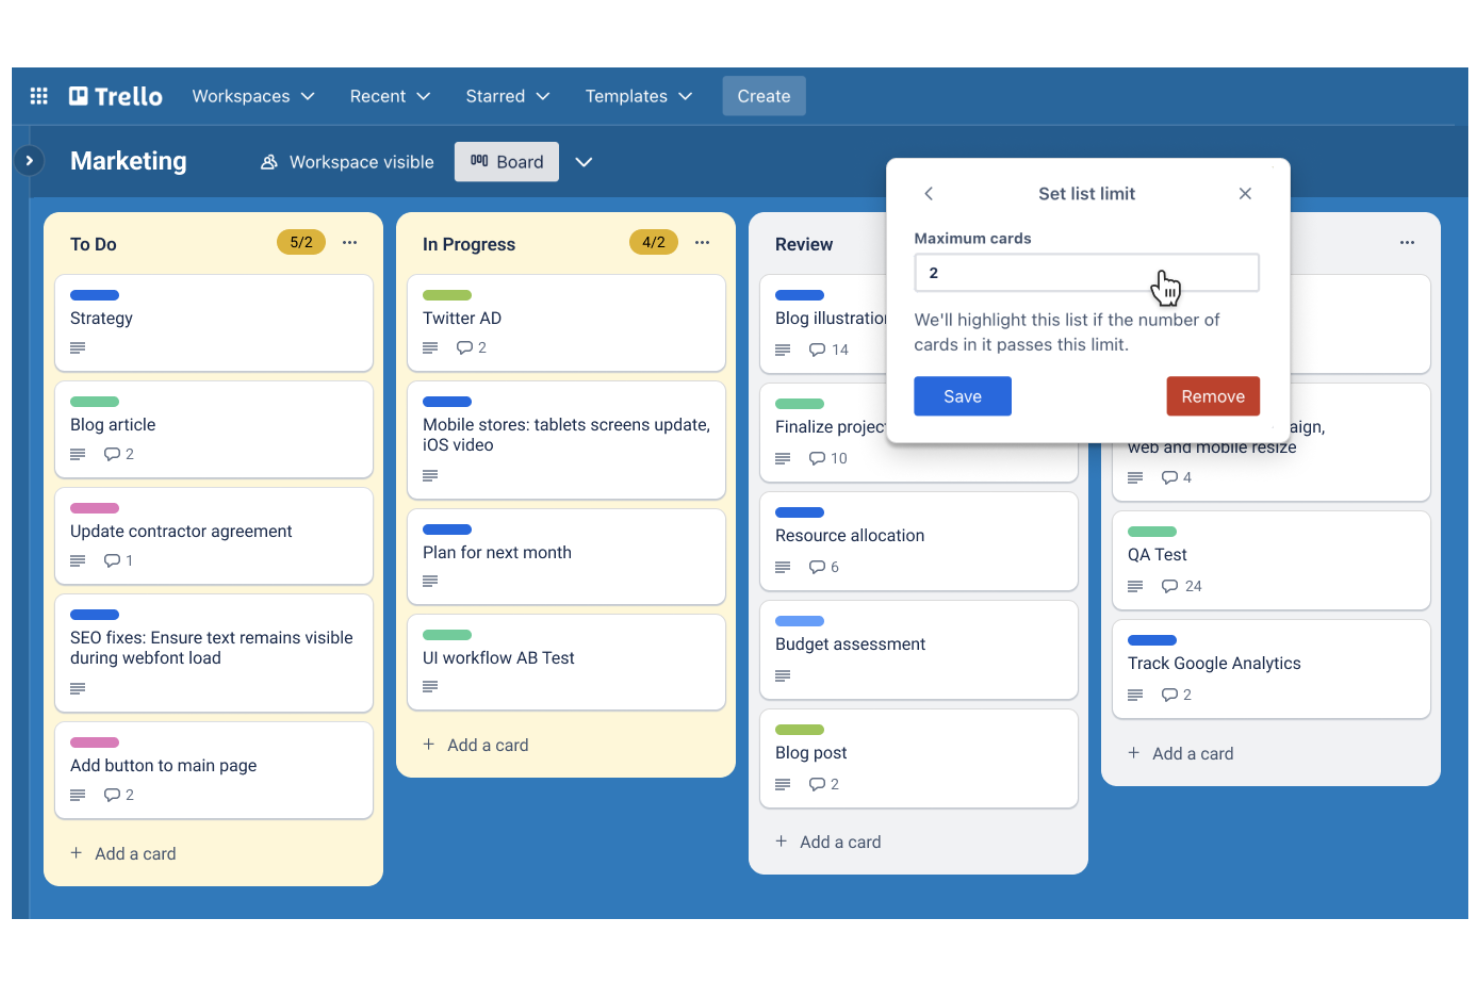Viewport: 1480px width, 987px height.
Task: Click the back arrow in Set list limit dialog
Action: coord(929,193)
